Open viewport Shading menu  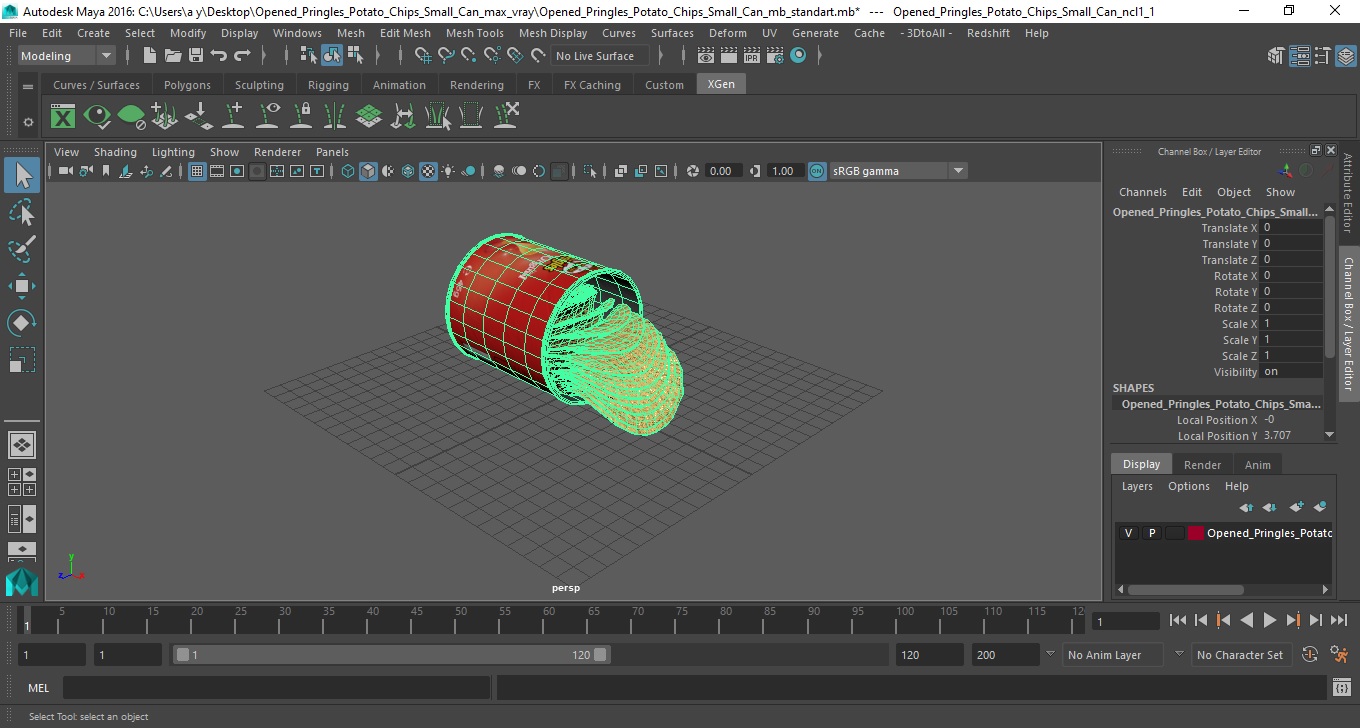[115, 152]
